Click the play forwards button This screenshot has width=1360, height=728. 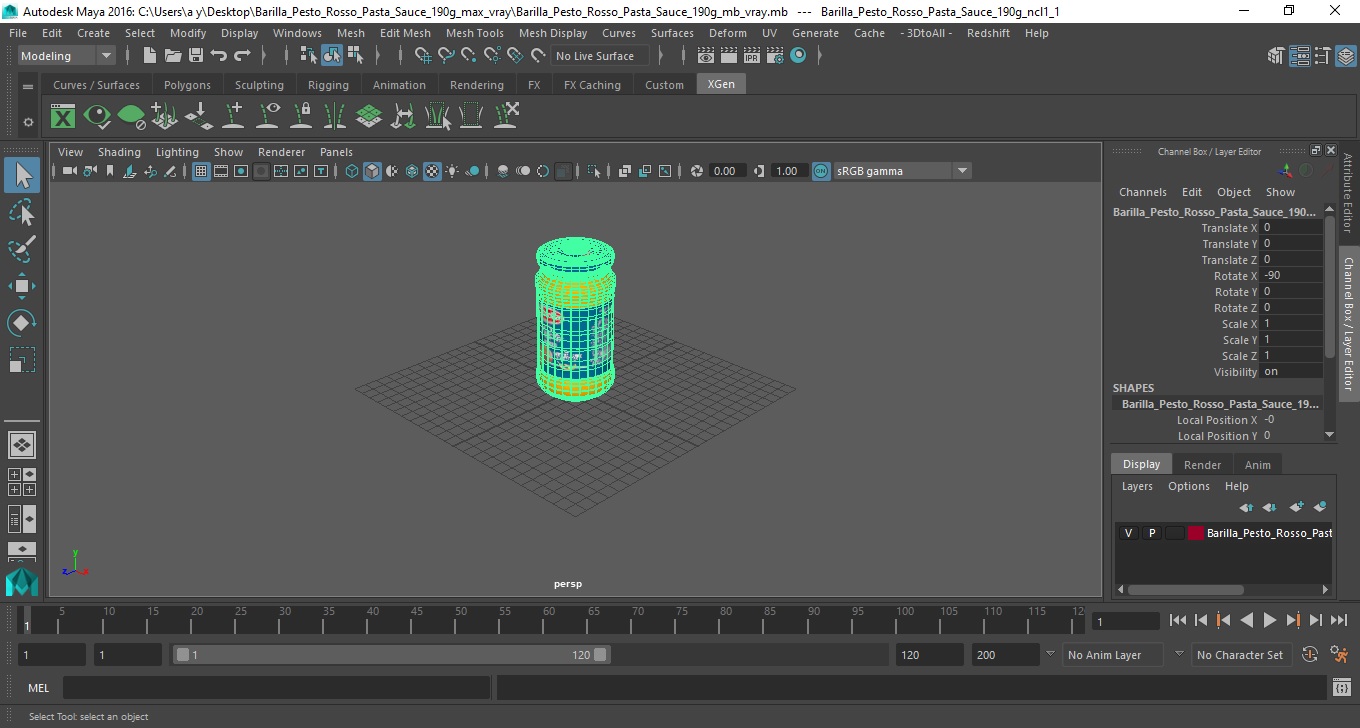tap(1269, 621)
